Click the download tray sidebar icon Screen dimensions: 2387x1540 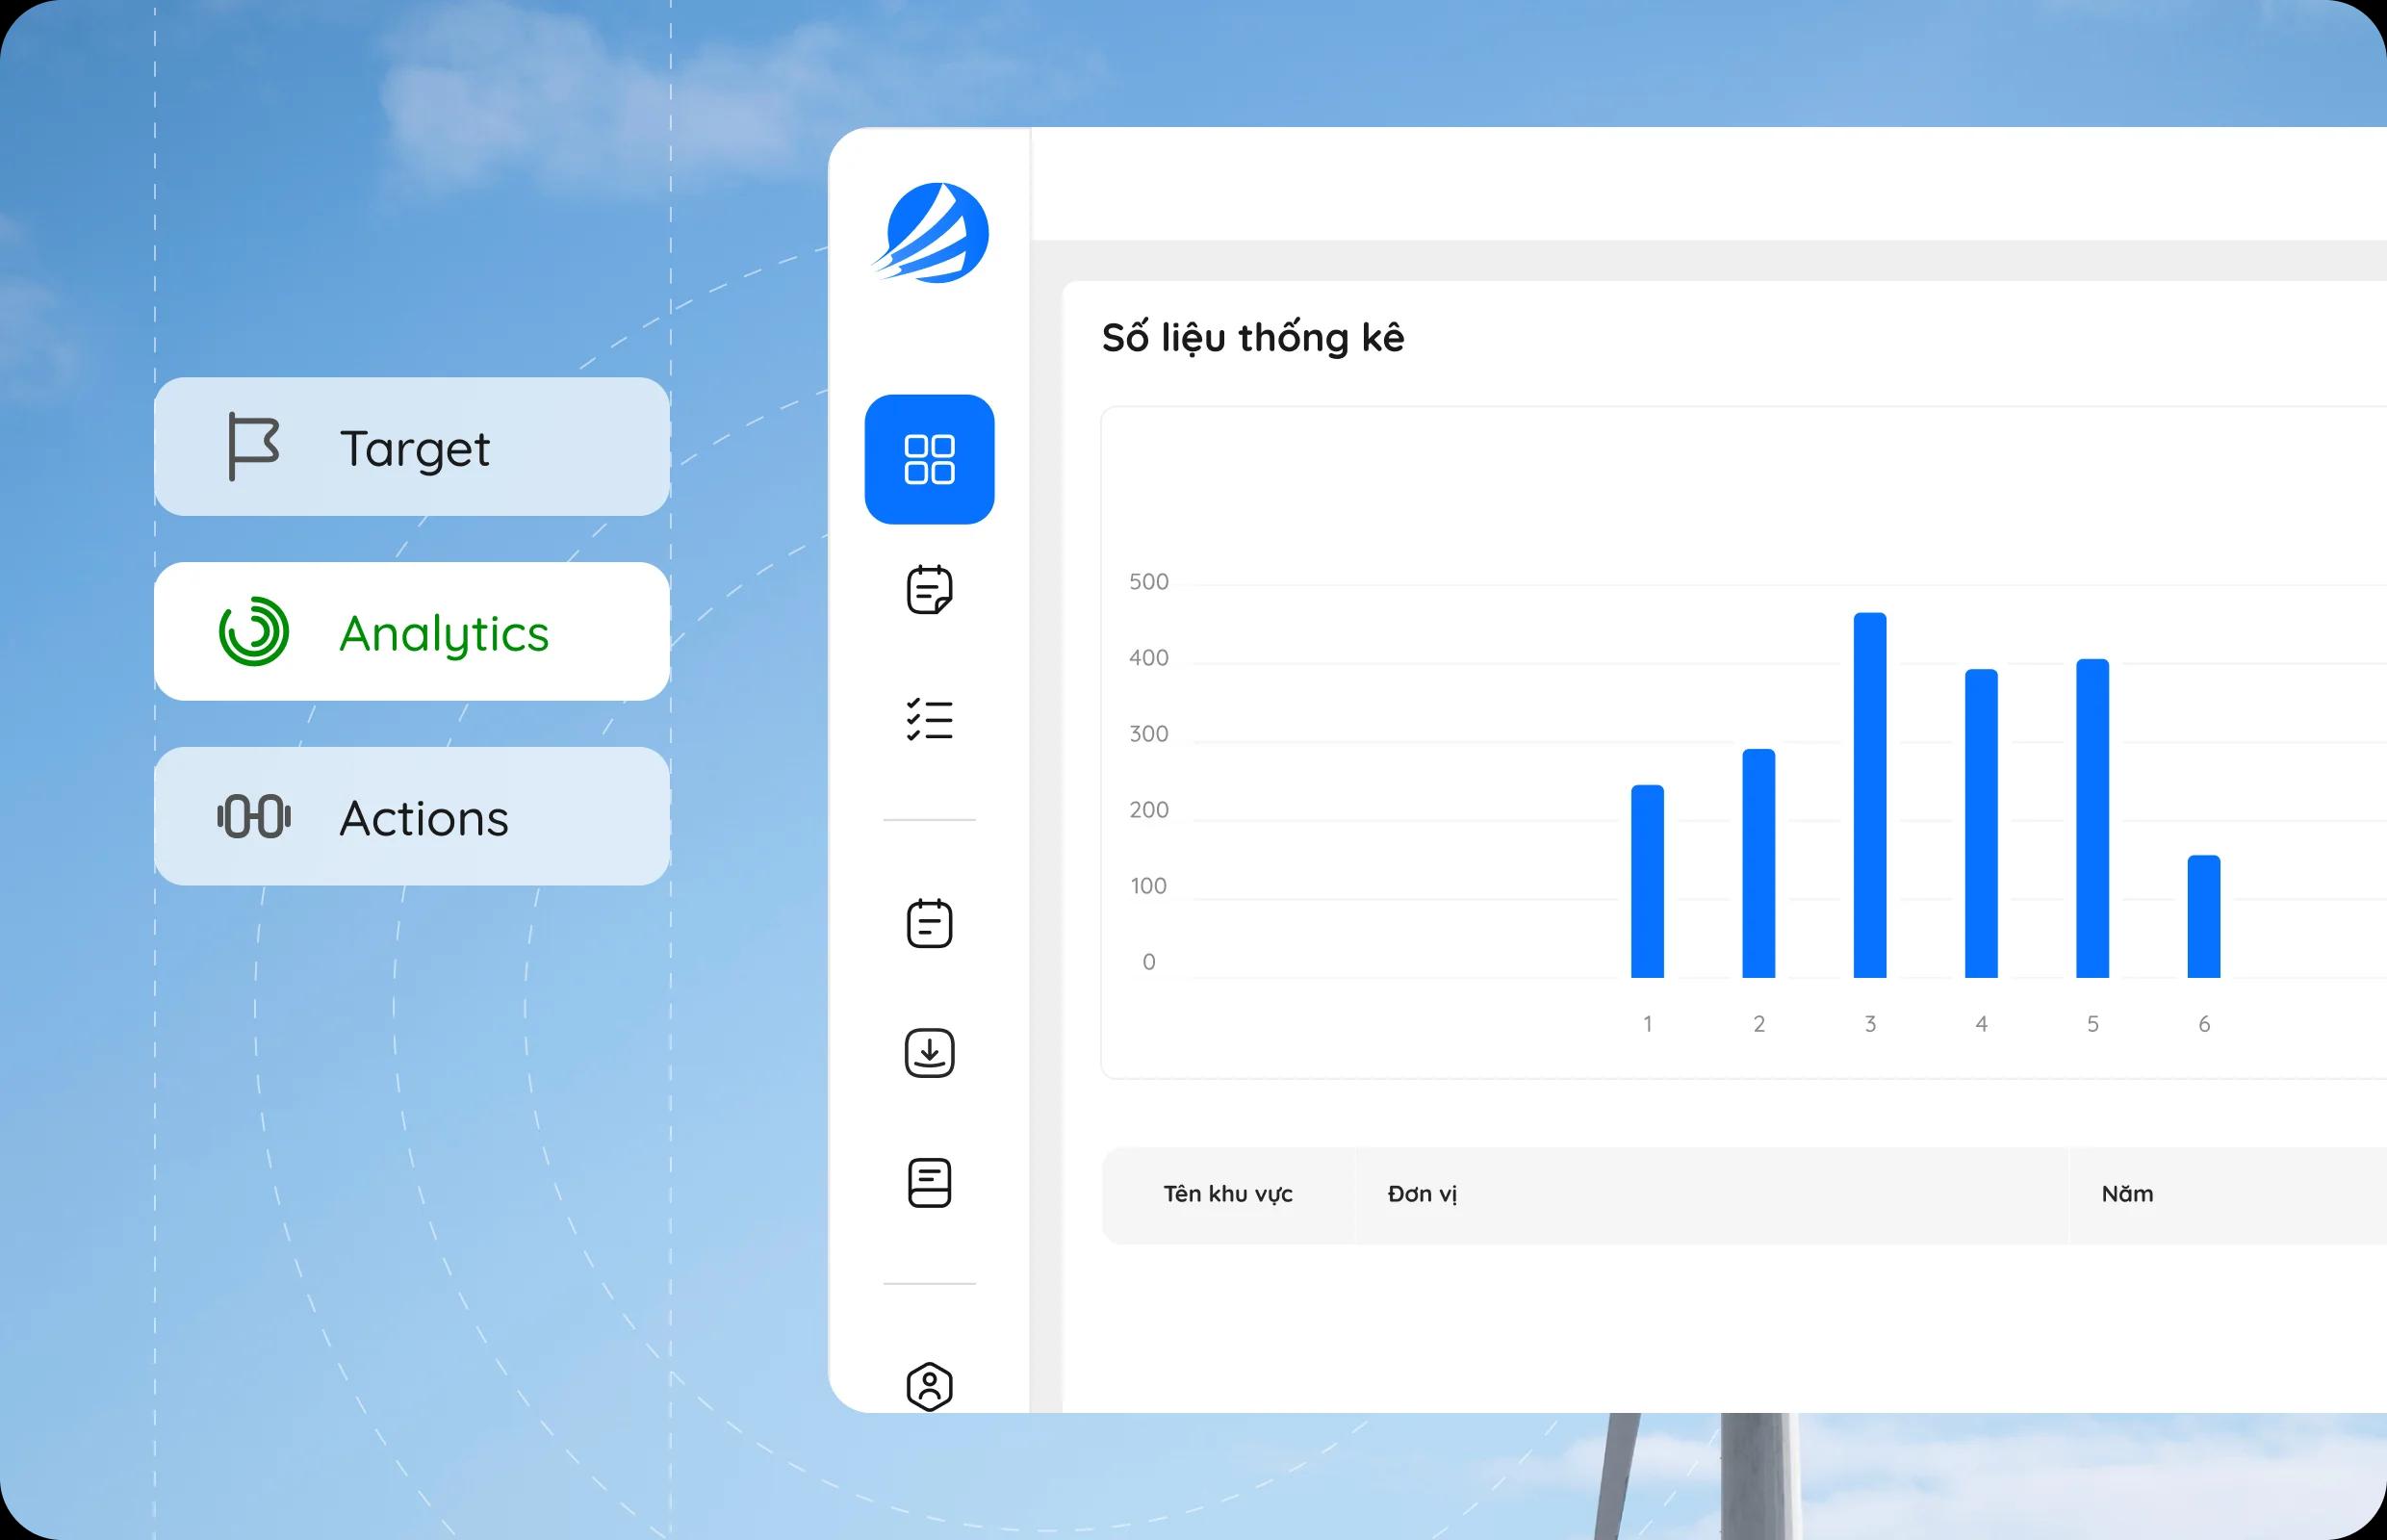click(929, 1053)
